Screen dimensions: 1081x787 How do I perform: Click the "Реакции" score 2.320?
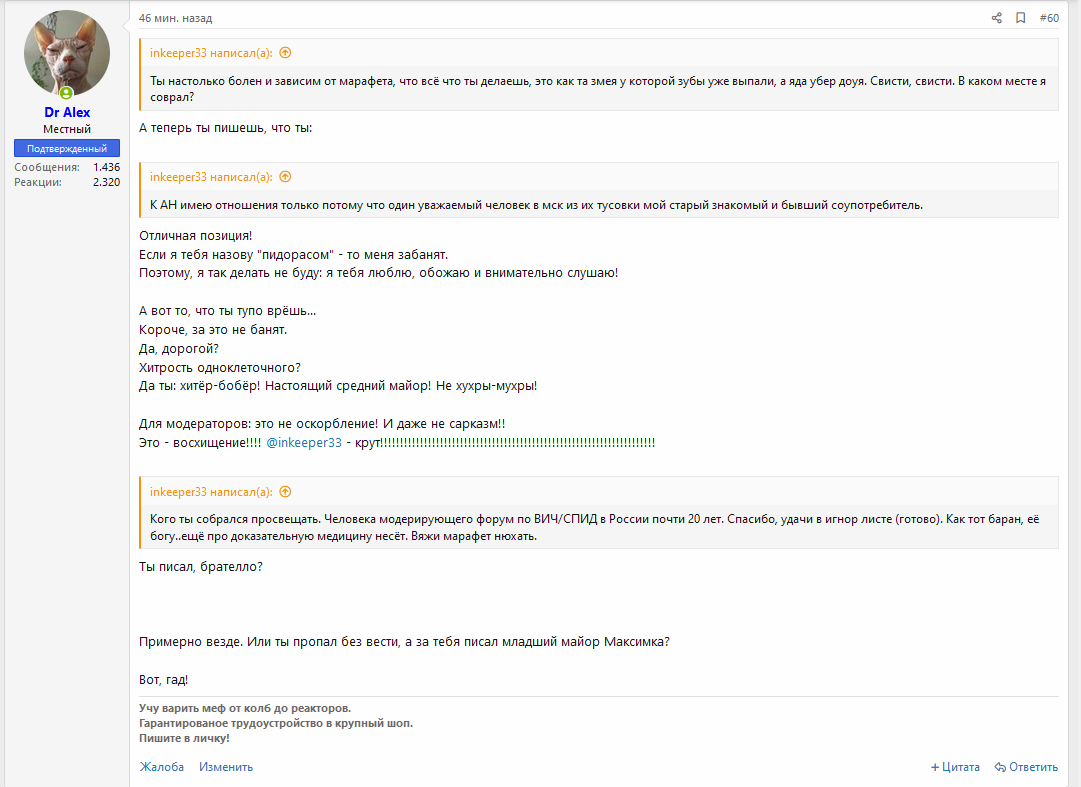tap(106, 182)
